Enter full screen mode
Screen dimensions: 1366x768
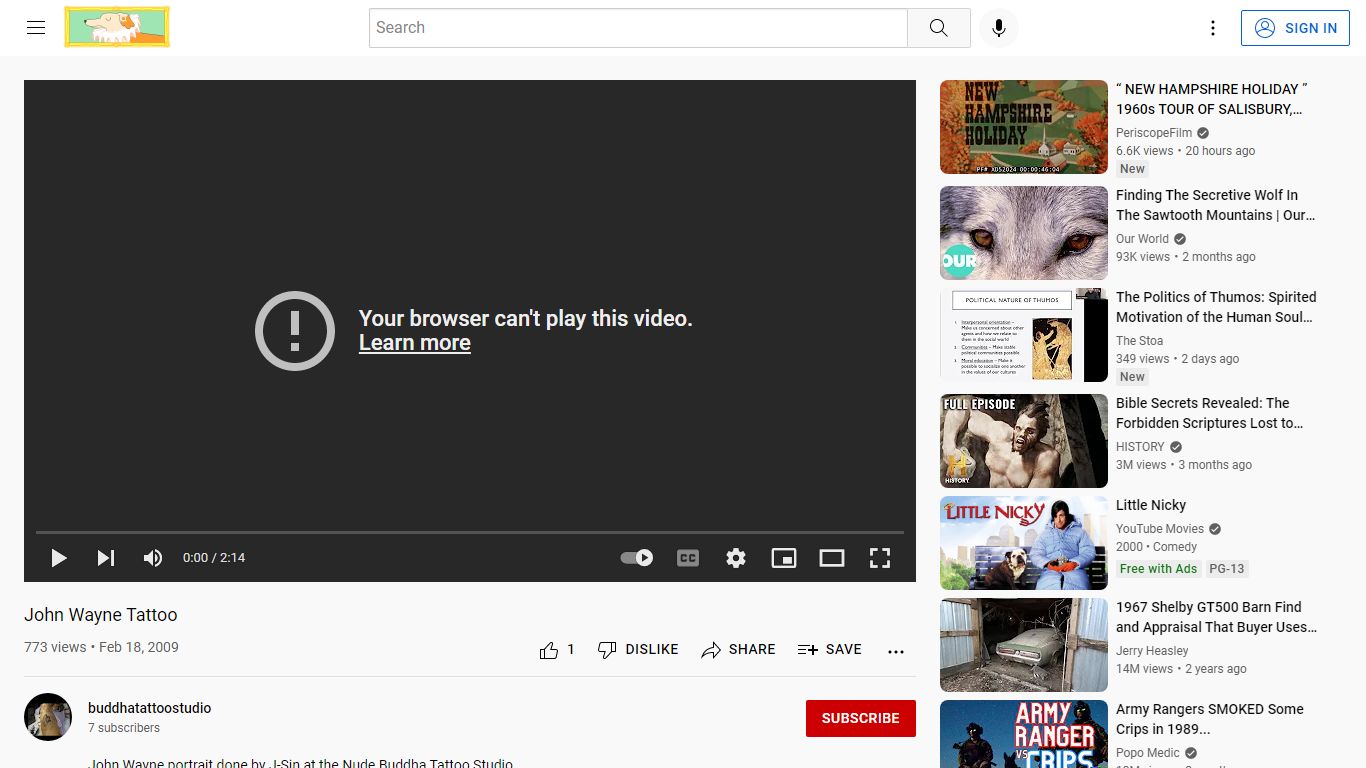pyautogui.click(x=880, y=558)
